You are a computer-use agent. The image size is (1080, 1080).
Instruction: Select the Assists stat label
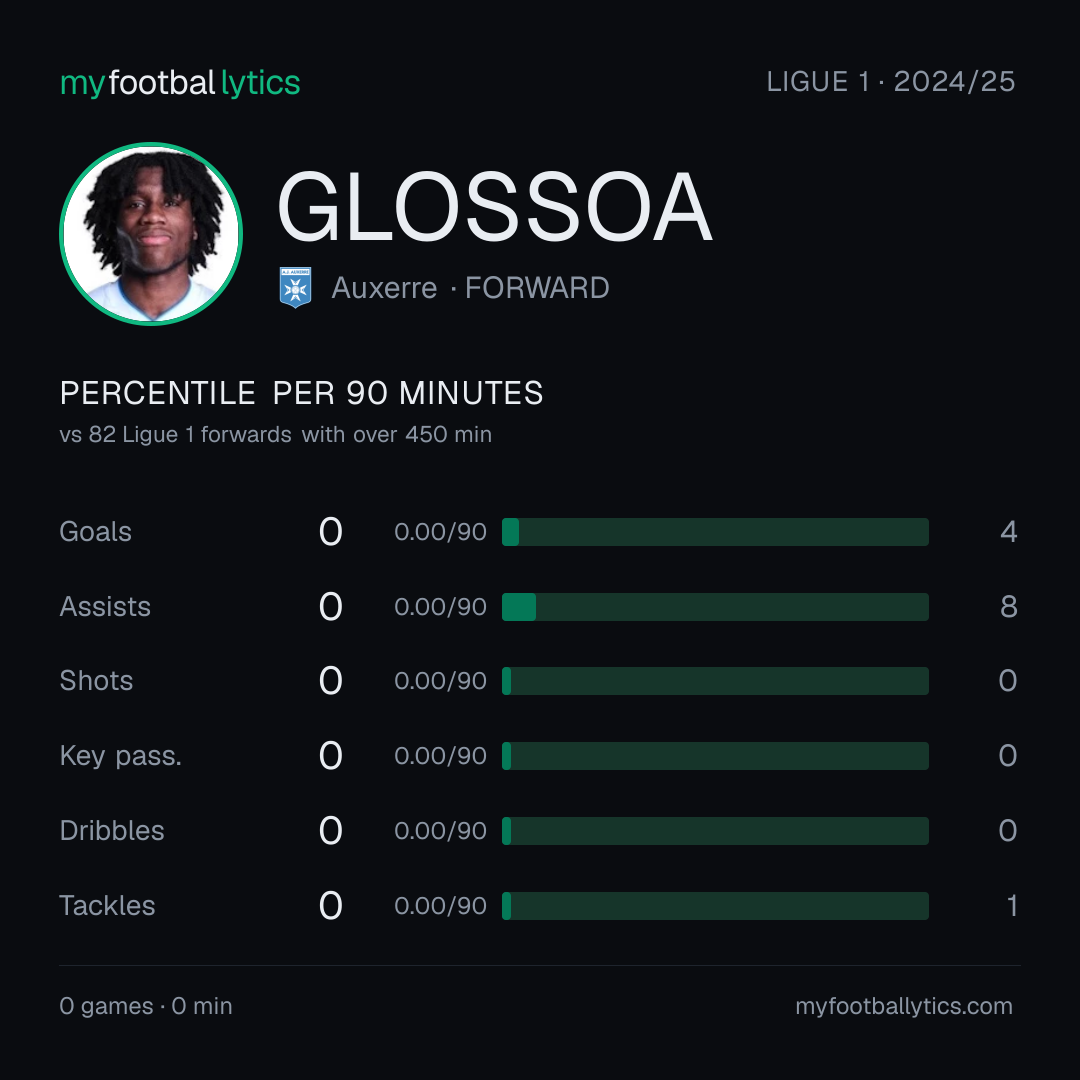[105, 607]
